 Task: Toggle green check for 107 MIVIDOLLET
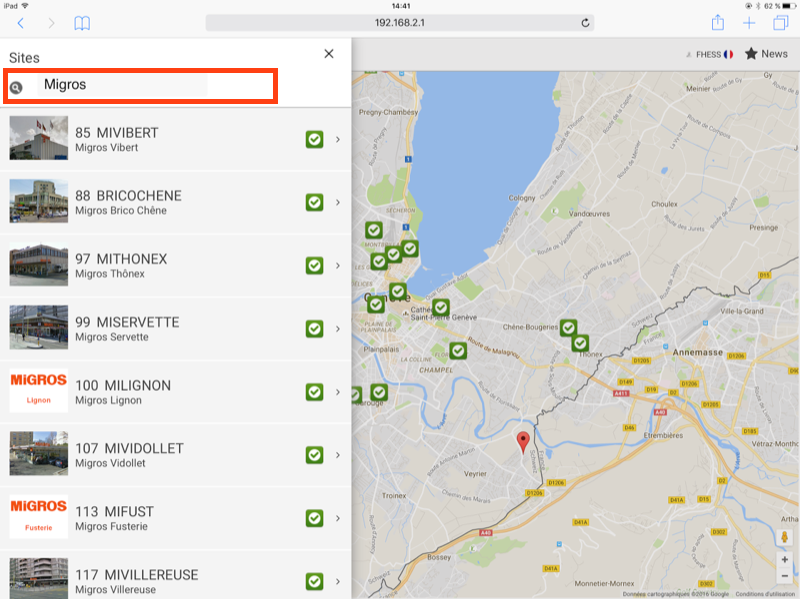coord(314,455)
